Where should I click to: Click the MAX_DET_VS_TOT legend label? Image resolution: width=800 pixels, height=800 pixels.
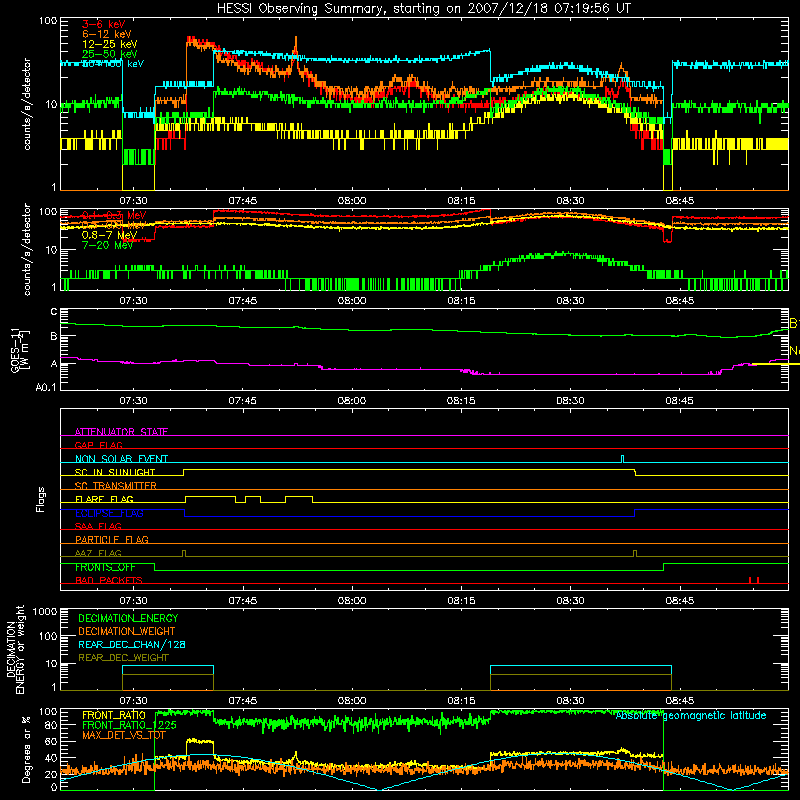pos(124,735)
